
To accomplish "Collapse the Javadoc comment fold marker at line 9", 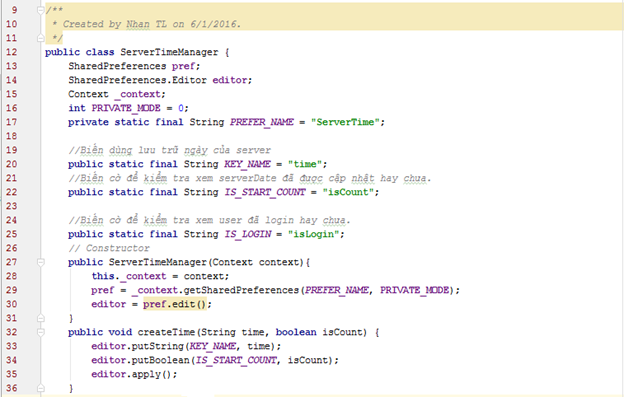I will tap(41, 10).
